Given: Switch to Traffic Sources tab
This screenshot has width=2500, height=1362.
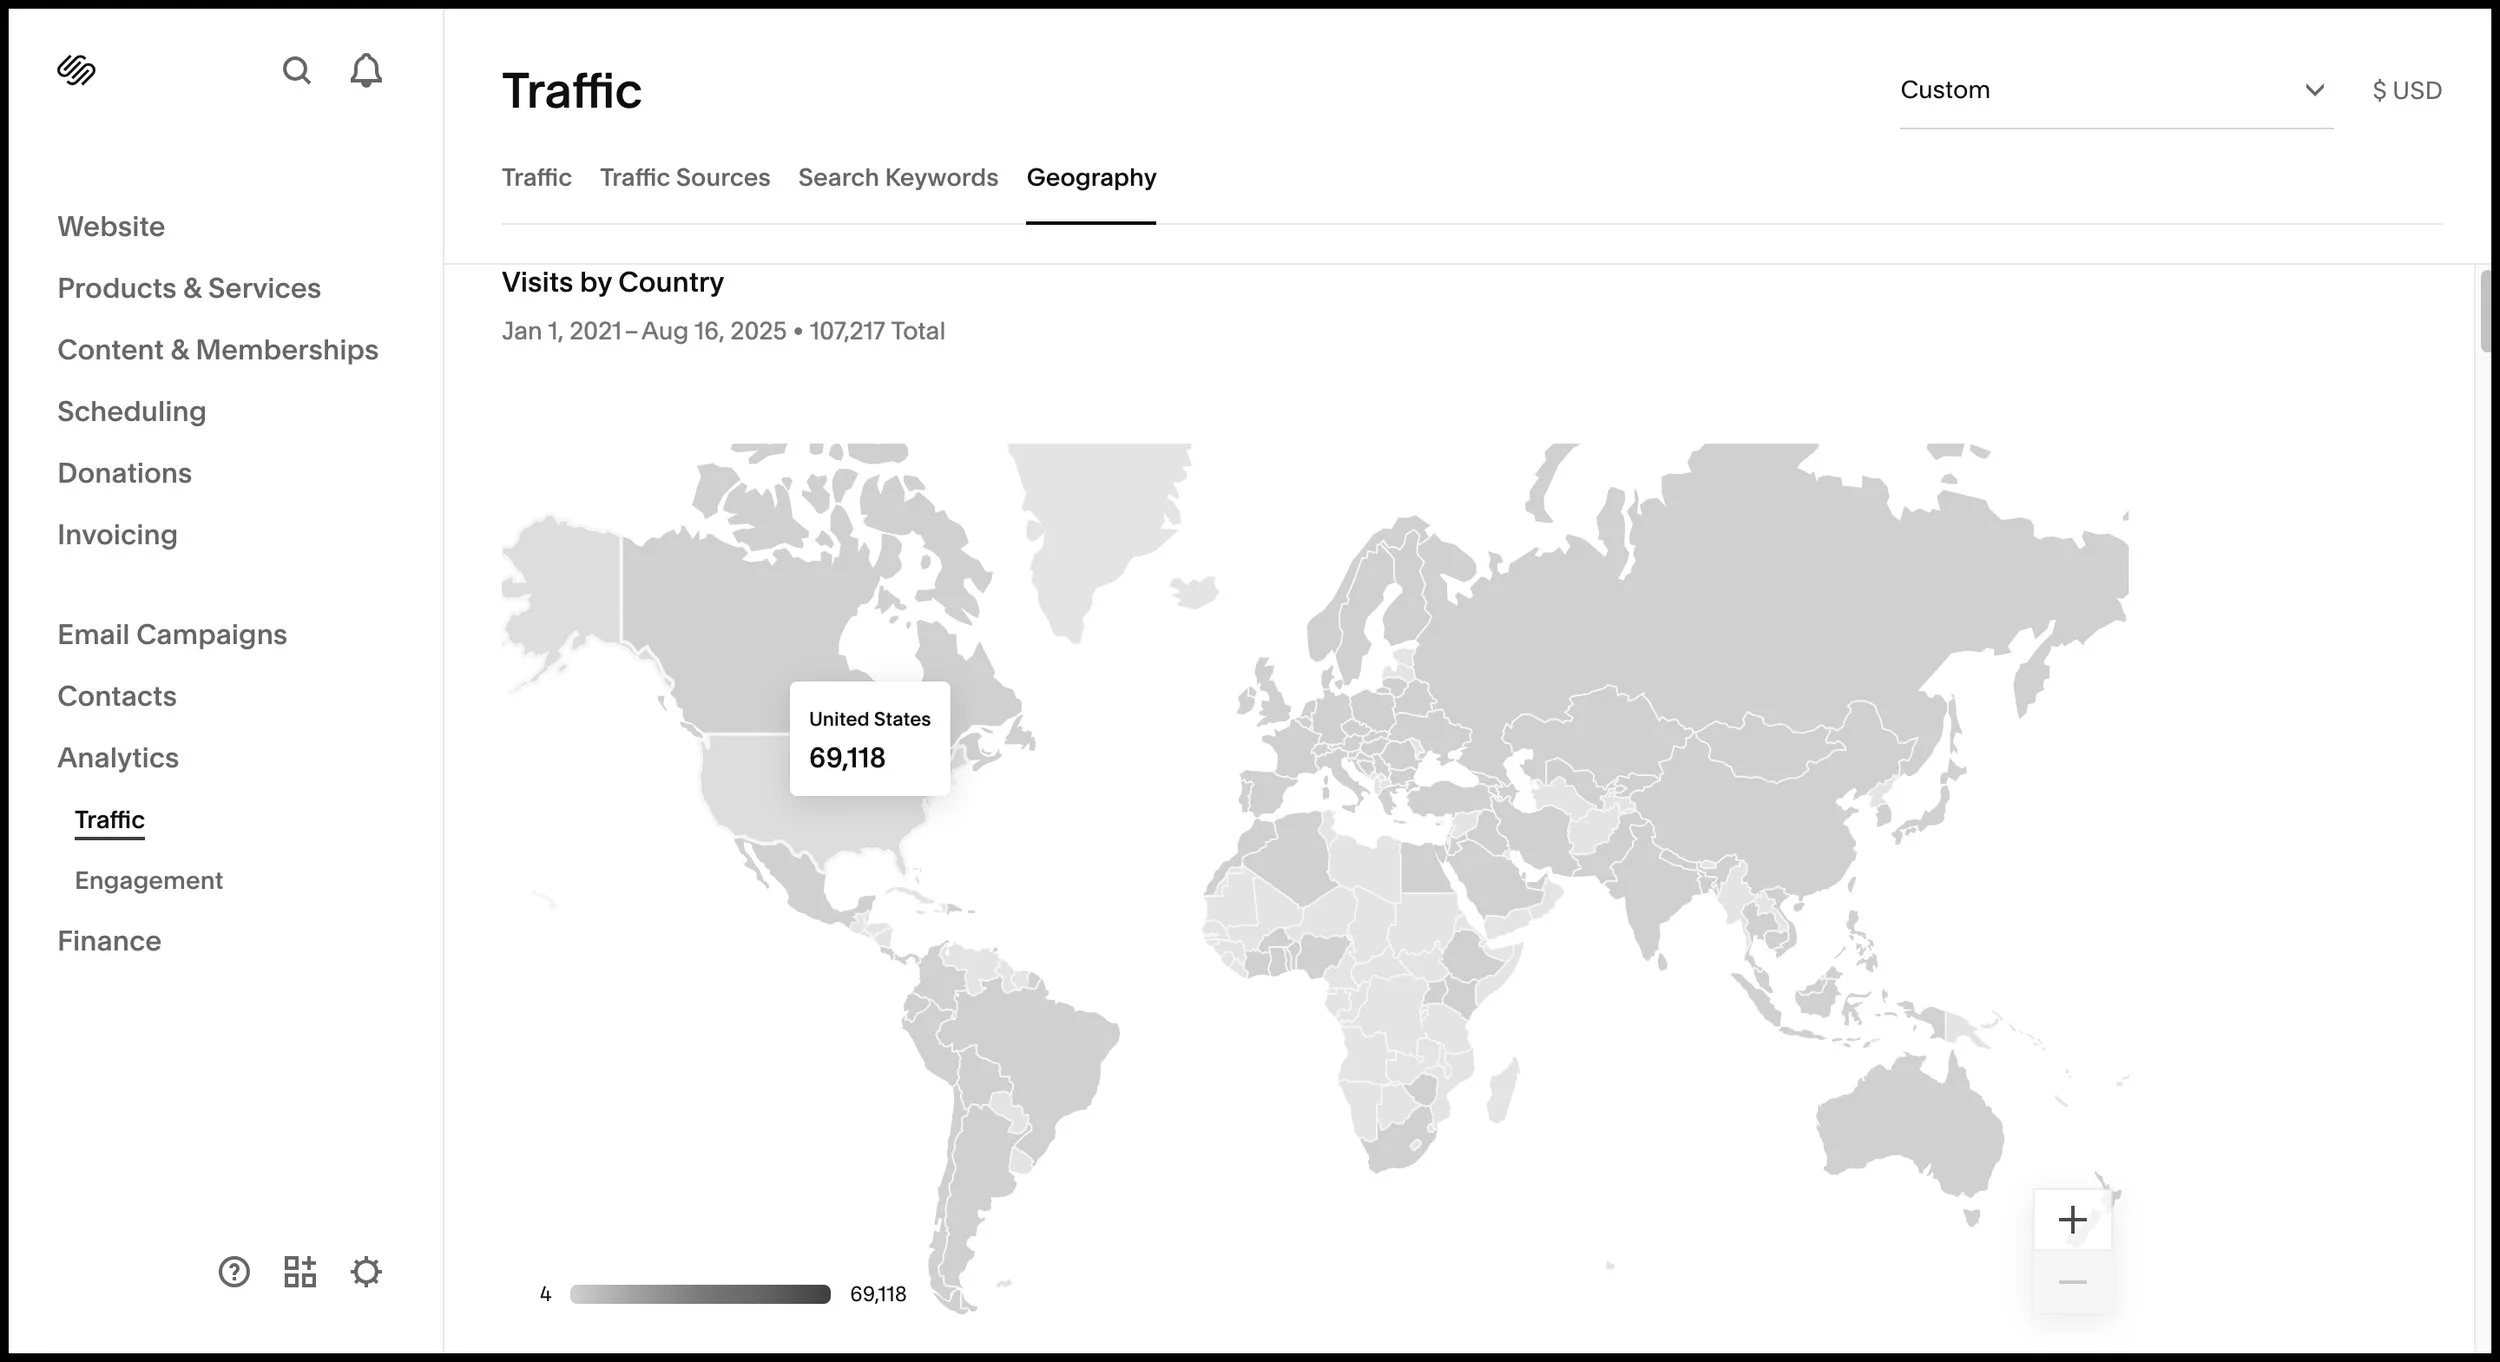Looking at the screenshot, I should click(684, 178).
